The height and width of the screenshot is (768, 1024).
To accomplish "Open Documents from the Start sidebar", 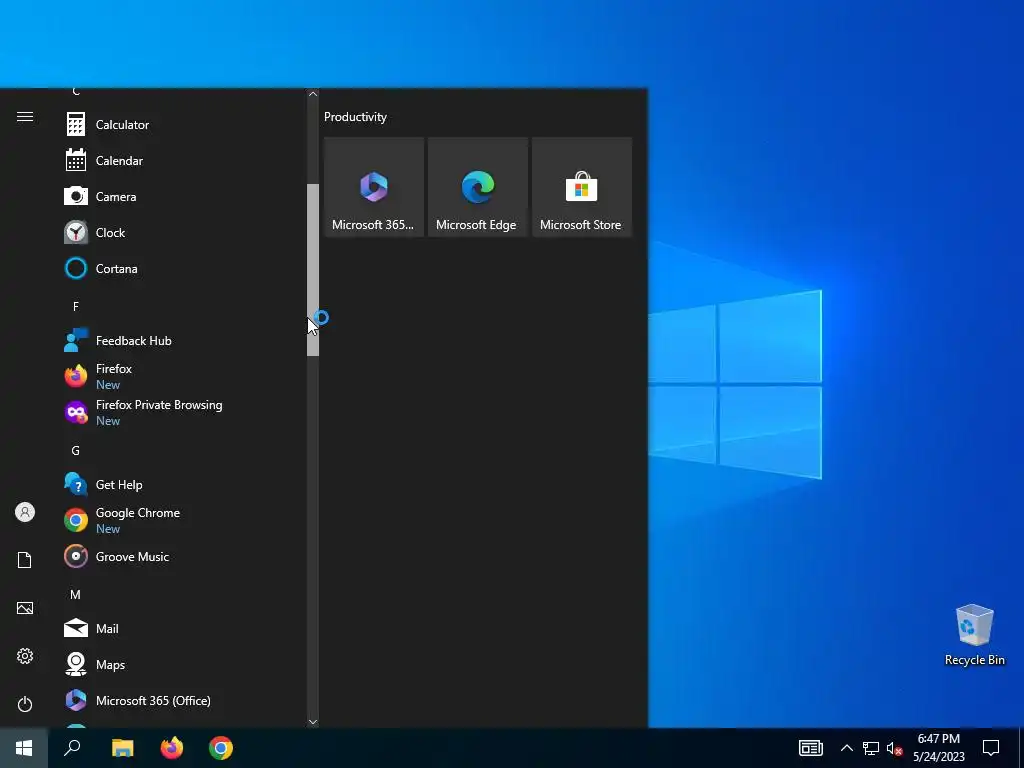I will click(x=25, y=560).
